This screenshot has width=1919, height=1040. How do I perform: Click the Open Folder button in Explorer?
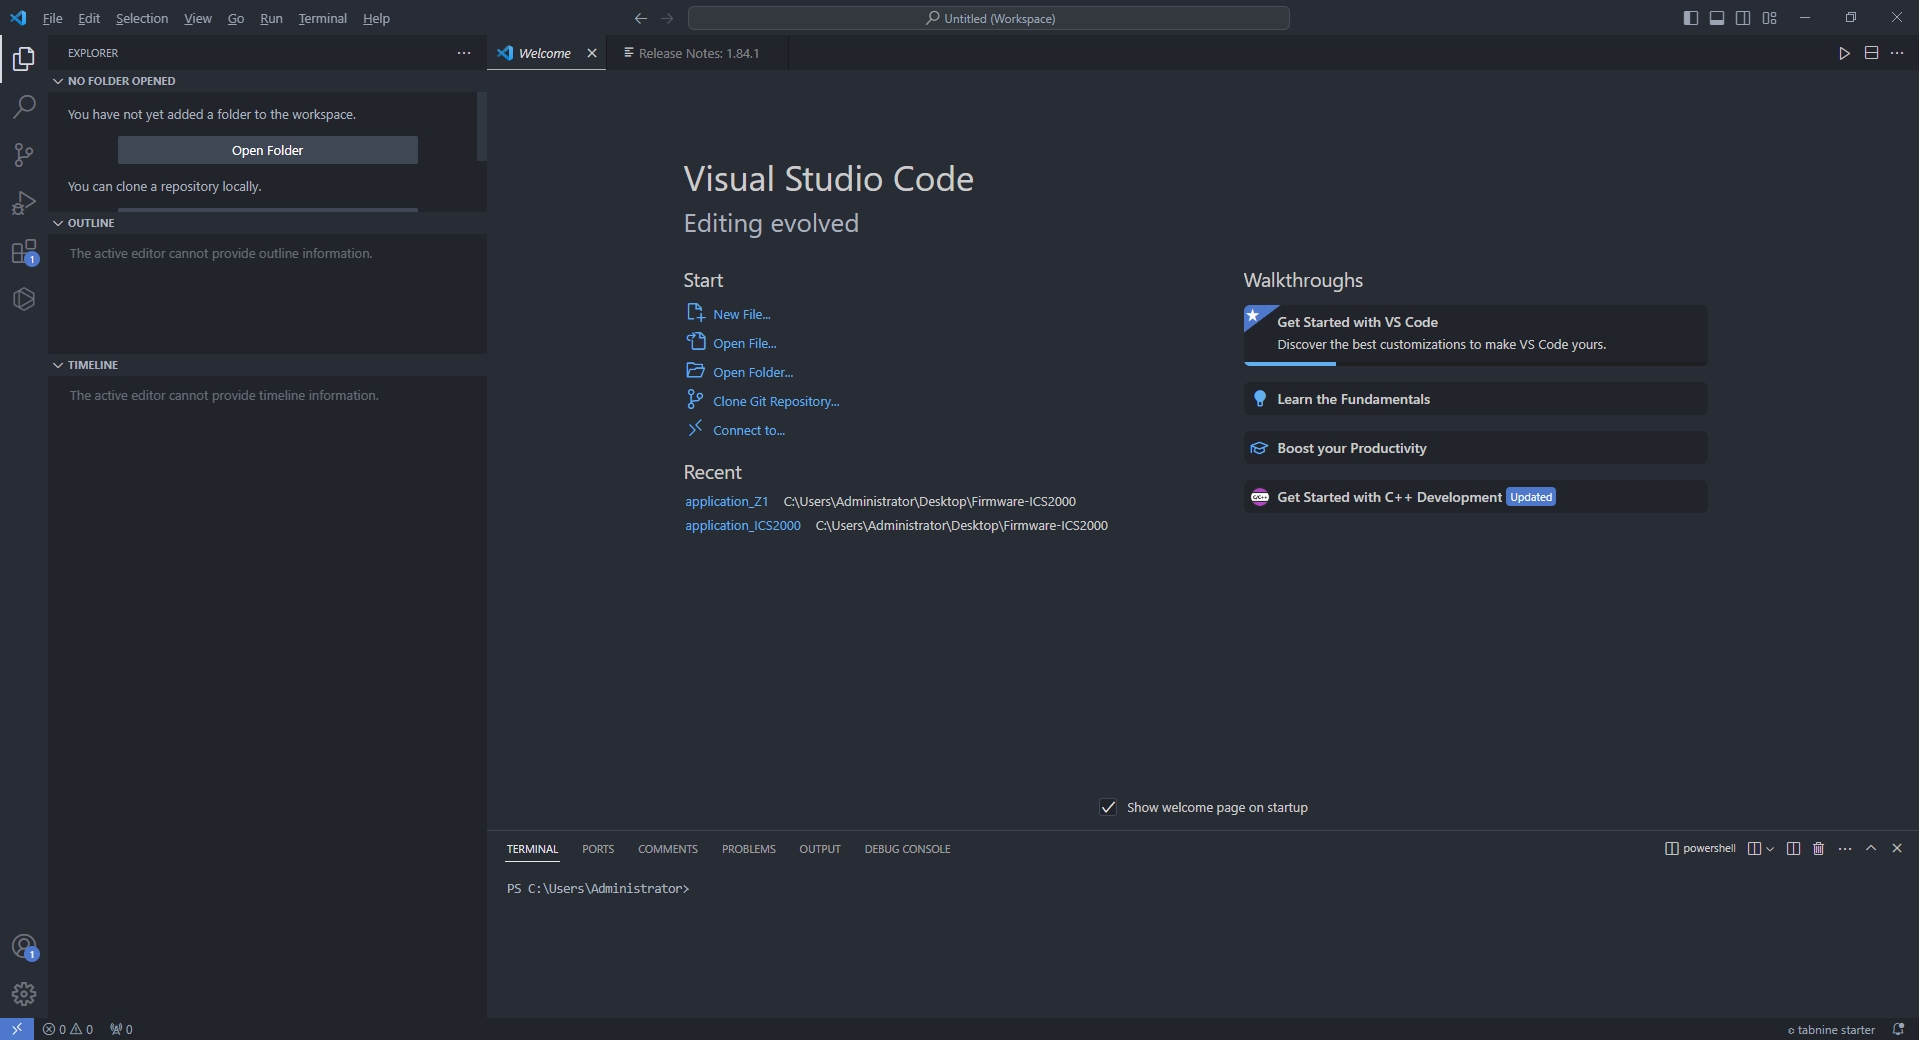[268, 150]
